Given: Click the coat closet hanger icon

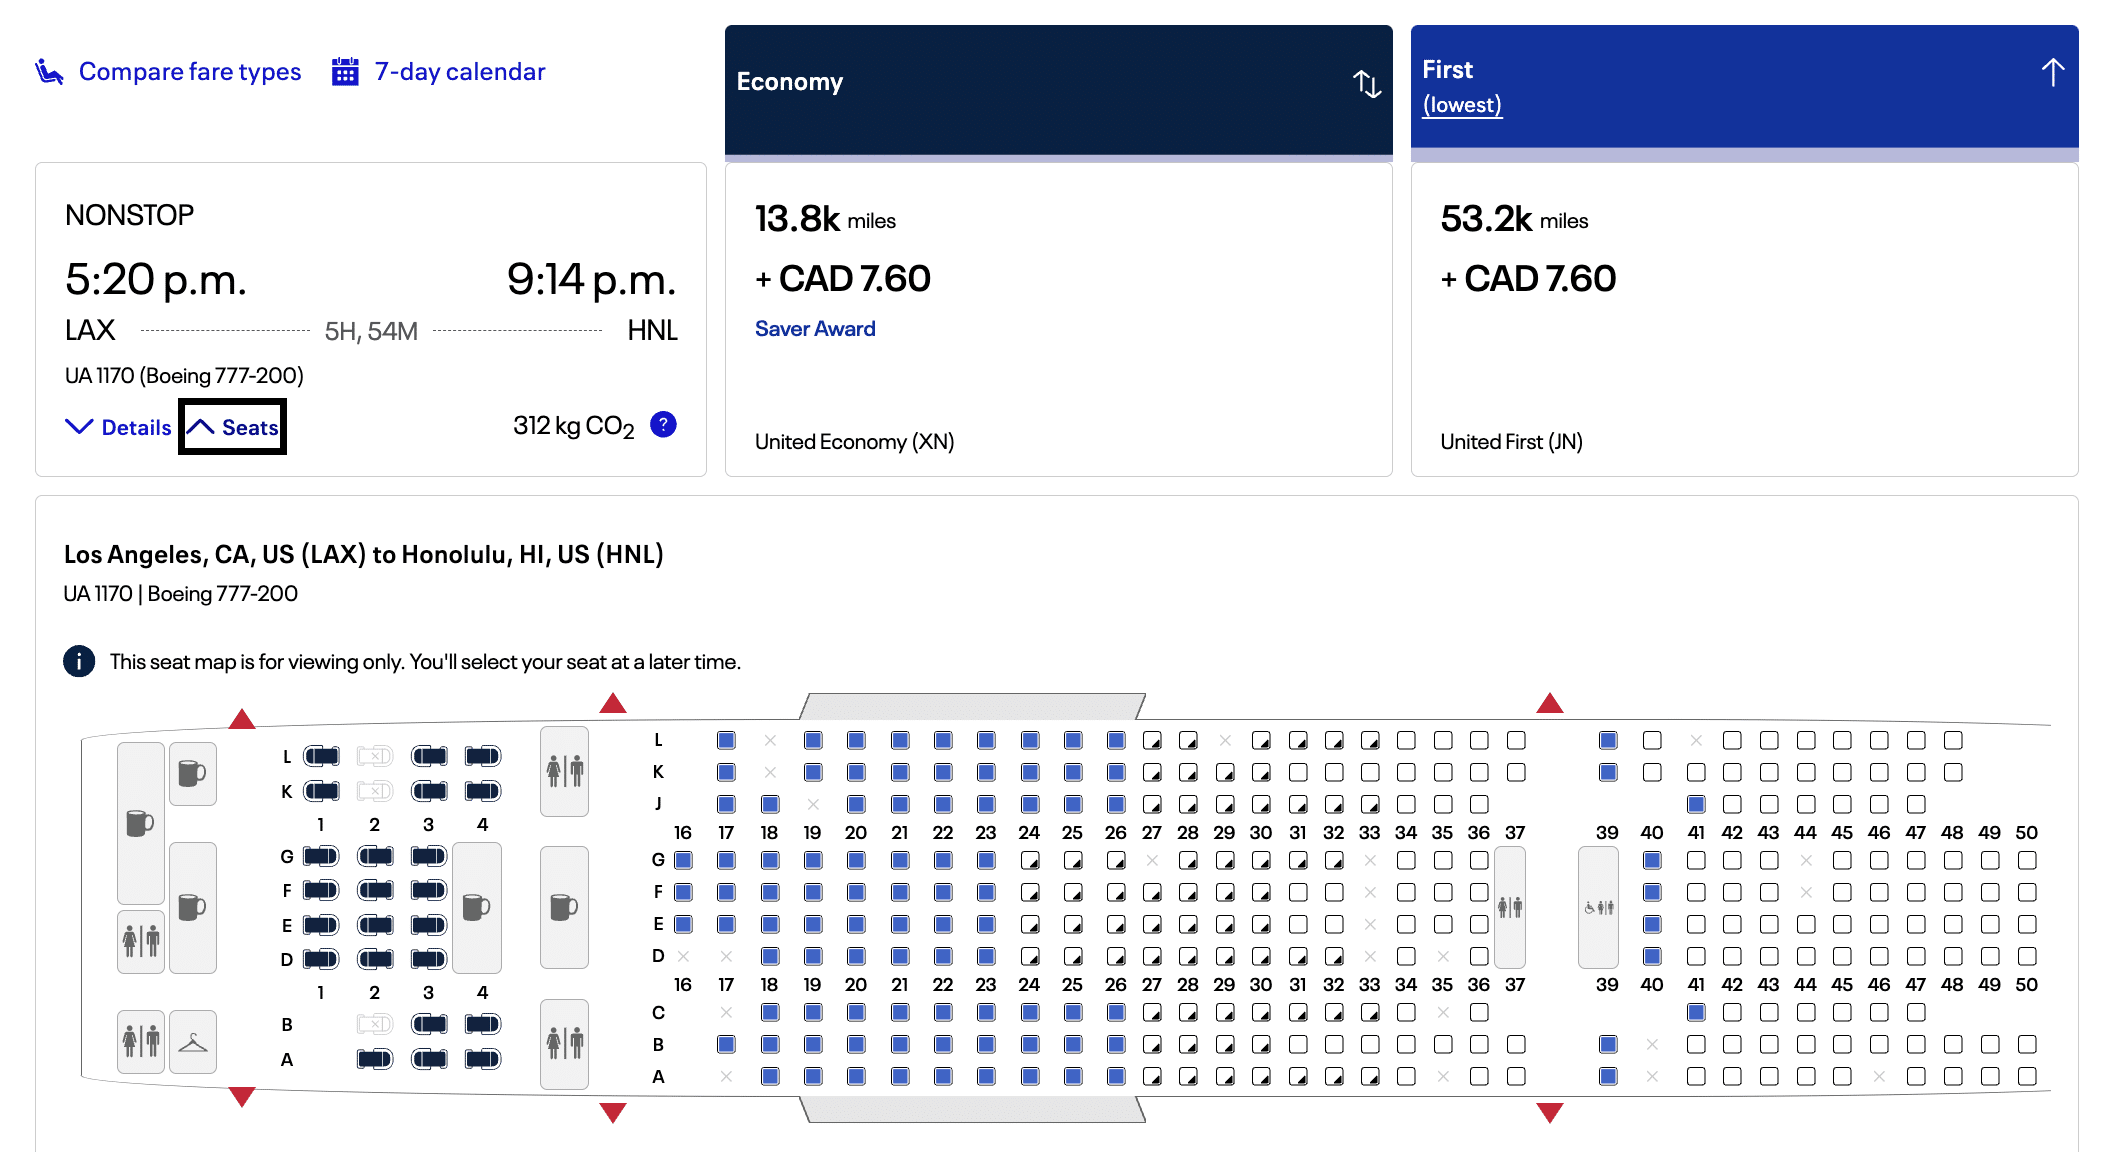Looking at the screenshot, I should (193, 1043).
